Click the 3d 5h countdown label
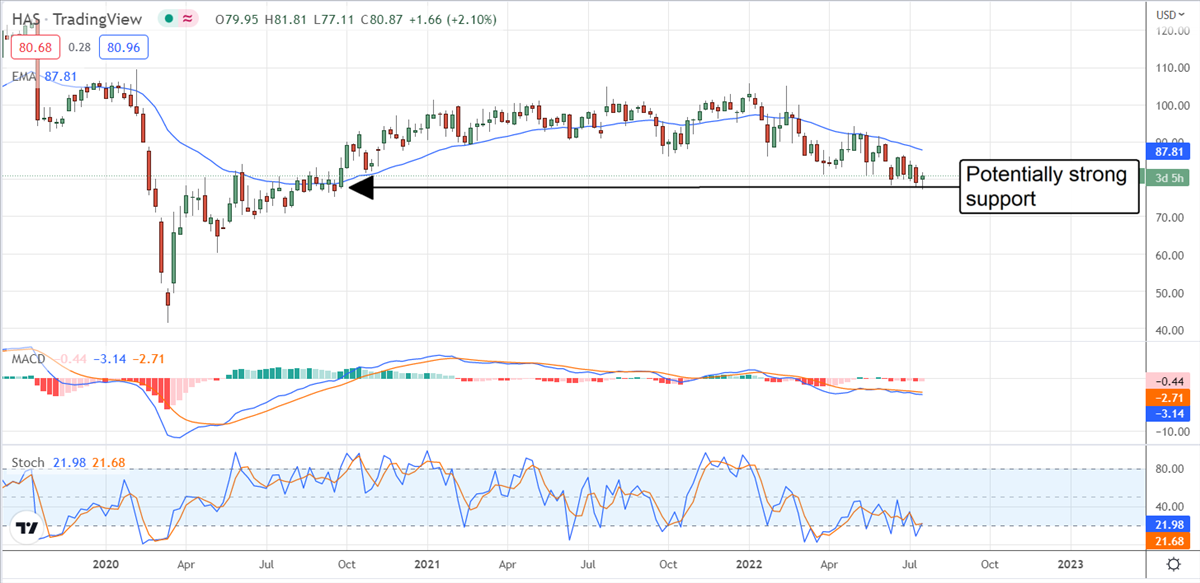Image resolution: width=1200 pixels, height=583 pixels. tap(1165, 177)
